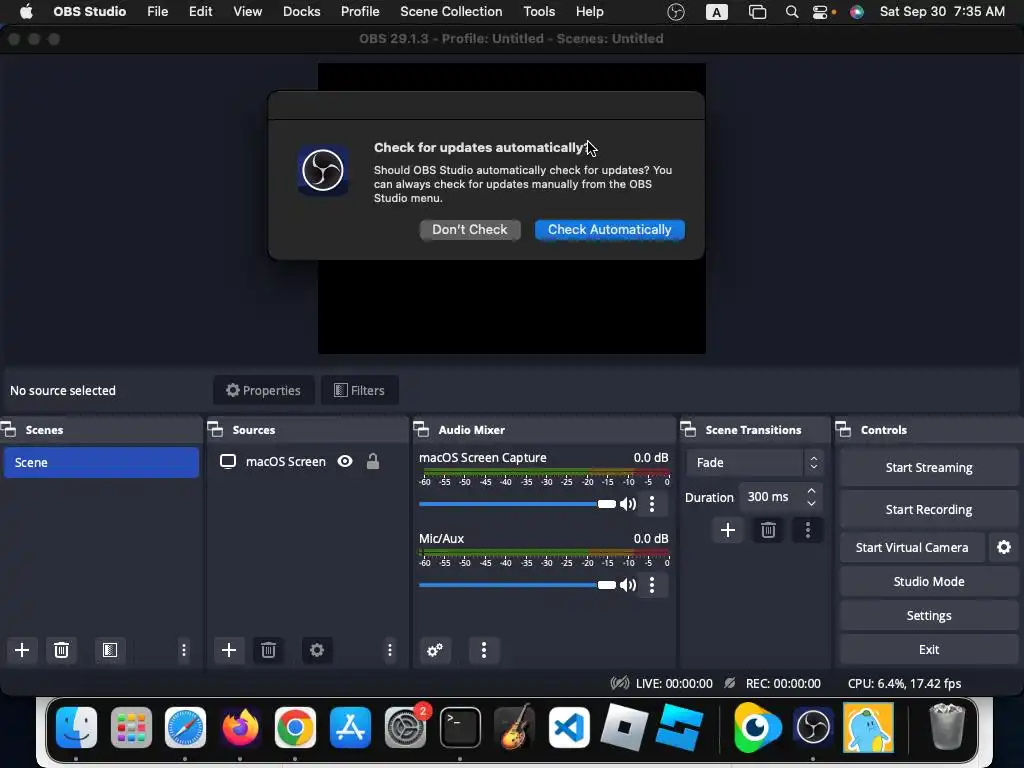Open Sources panel three-dot menu
The width and height of the screenshot is (1024, 768).
(x=390, y=650)
